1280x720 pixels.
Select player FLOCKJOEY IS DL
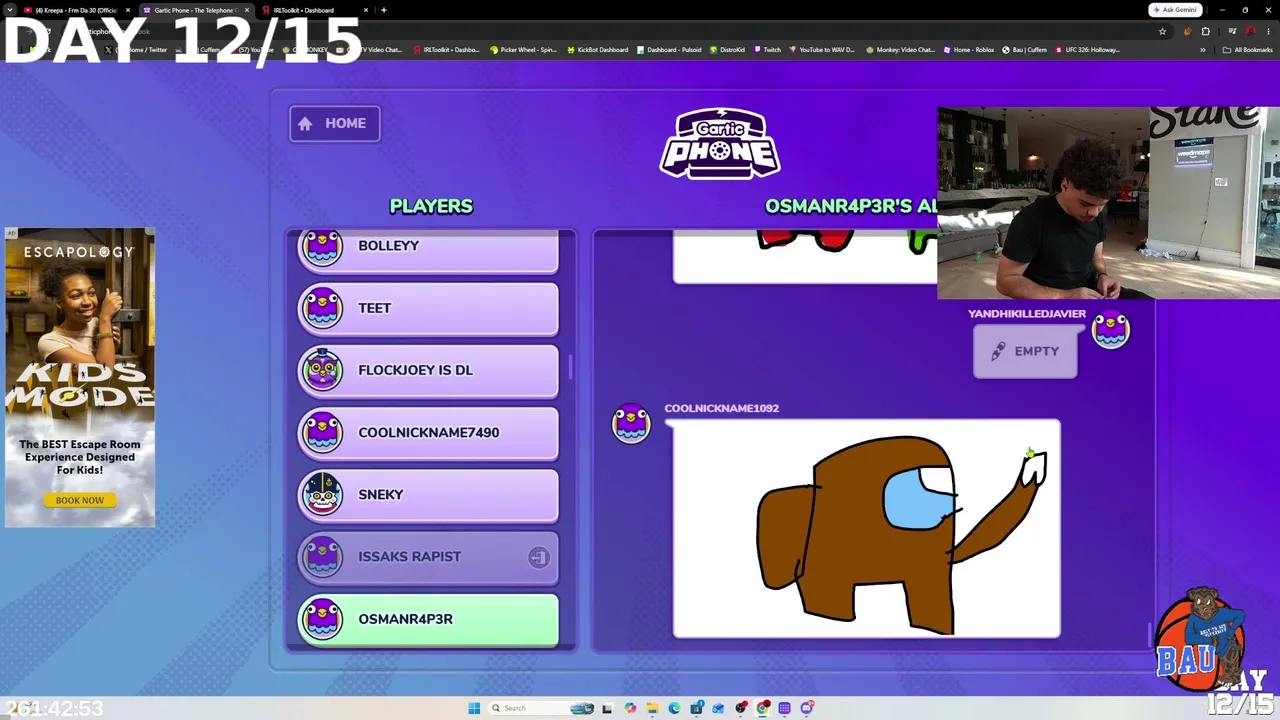(428, 370)
